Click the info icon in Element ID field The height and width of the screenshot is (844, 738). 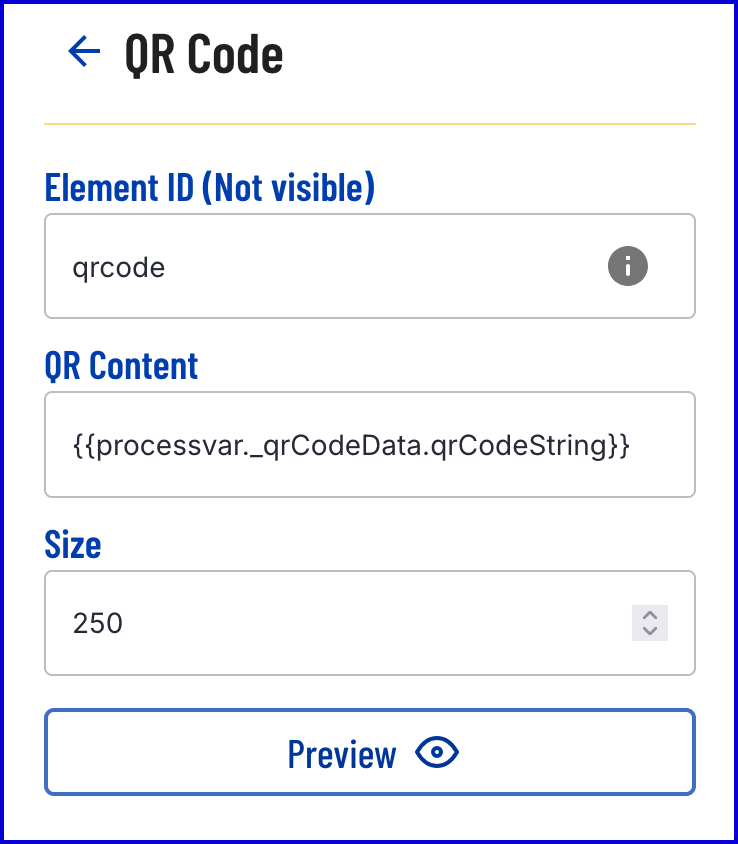pyautogui.click(x=628, y=266)
